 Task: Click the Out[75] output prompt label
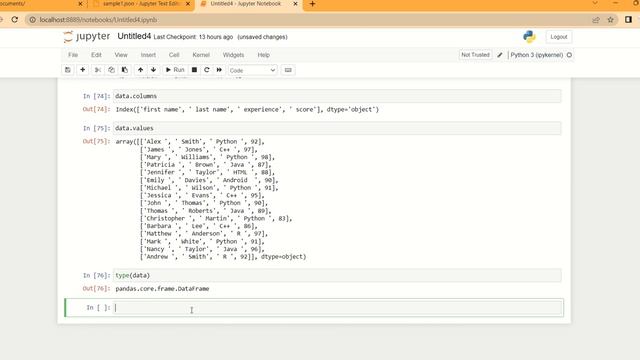(x=96, y=142)
